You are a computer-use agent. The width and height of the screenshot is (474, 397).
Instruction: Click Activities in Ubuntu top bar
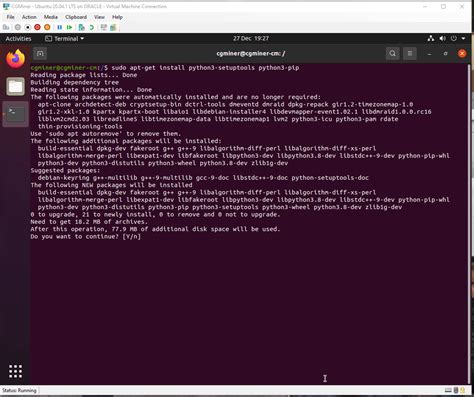[18, 39]
